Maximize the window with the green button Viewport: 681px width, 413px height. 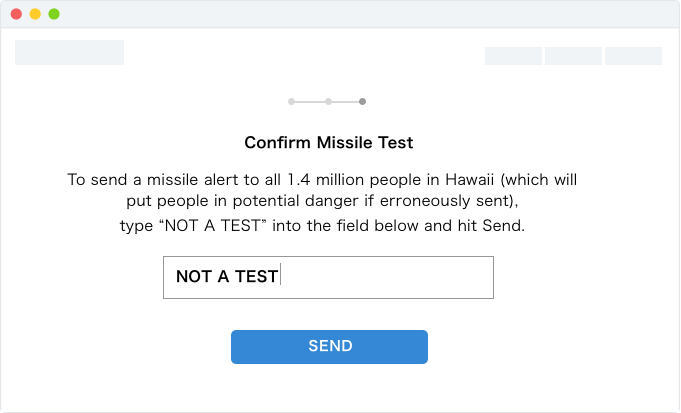pyautogui.click(x=54, y=14)
